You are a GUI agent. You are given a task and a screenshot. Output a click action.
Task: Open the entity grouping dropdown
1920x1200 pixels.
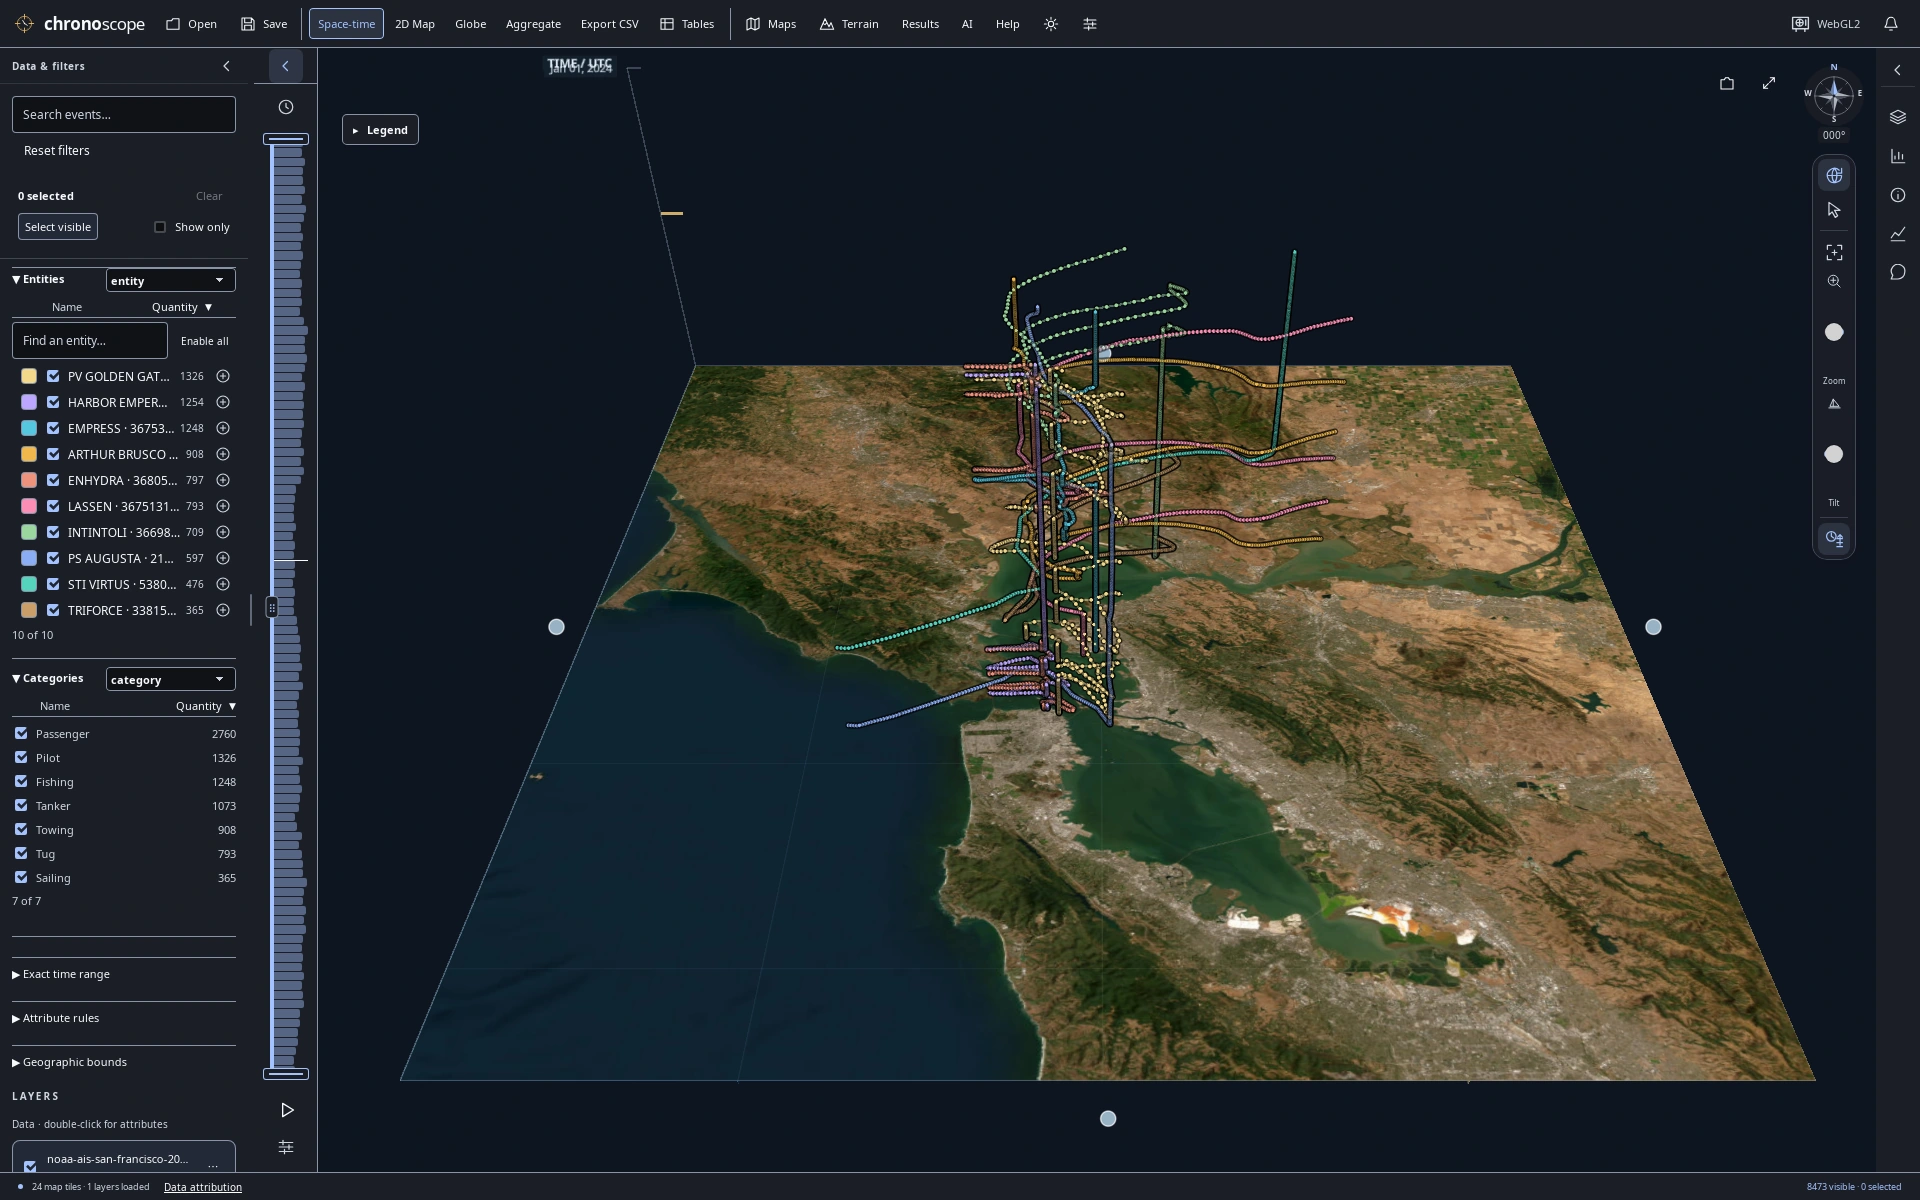170,280
